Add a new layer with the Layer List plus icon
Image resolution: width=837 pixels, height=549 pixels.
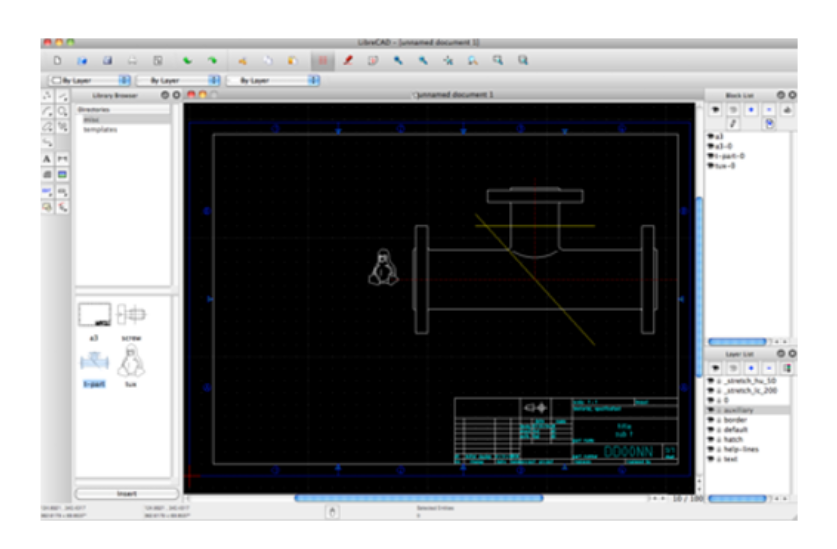[x=751, y=368]
